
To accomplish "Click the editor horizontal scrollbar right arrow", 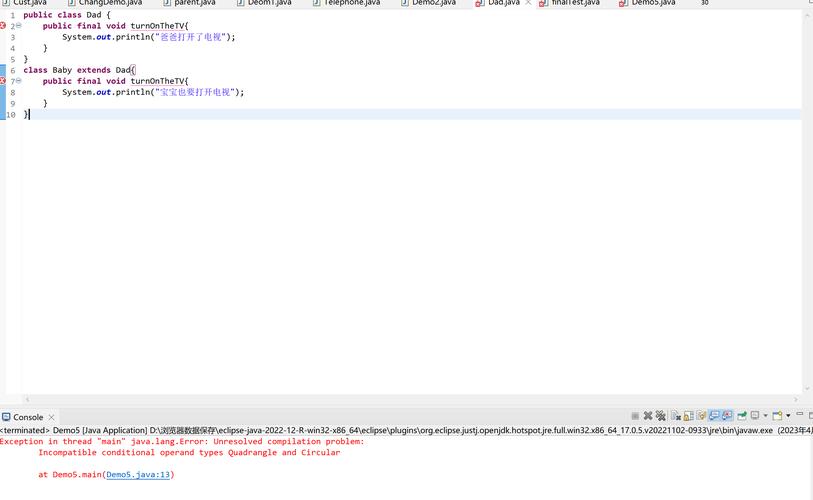I will pyautogui.click(x=797, y=400).
